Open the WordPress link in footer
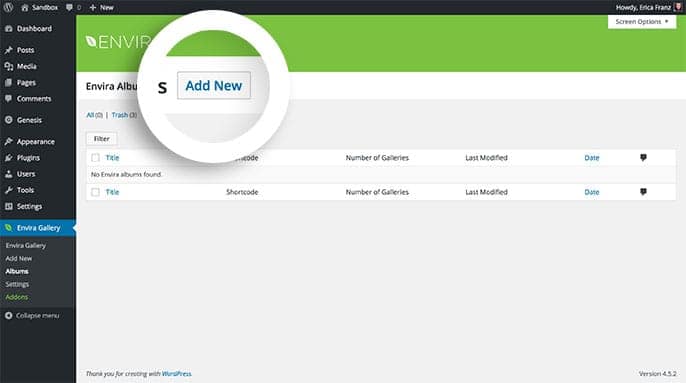The height and width of the screenshot is (383, 686). [x=177, y=374]
